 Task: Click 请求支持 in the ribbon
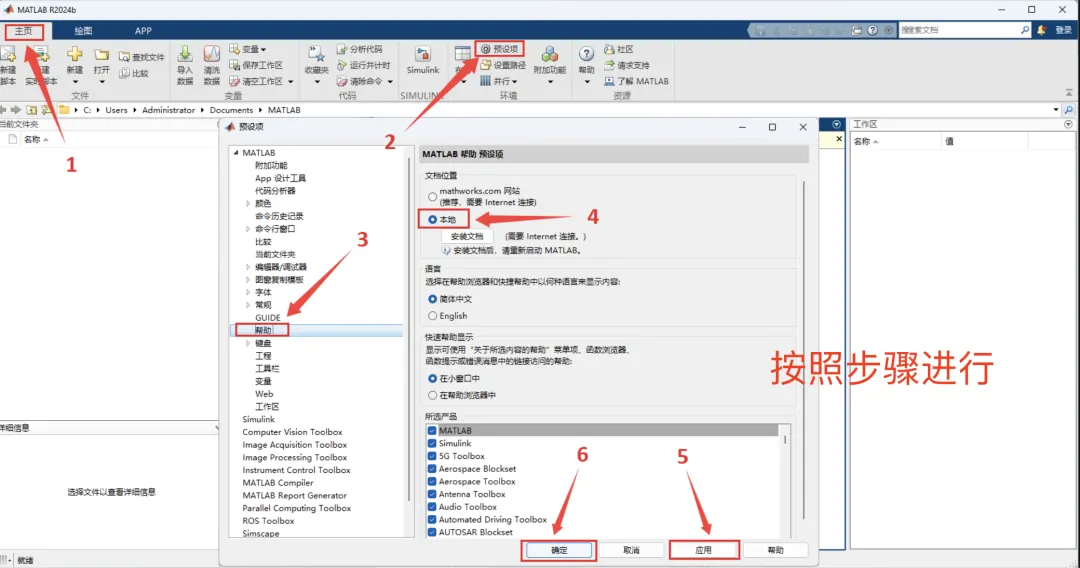pyautogui.click(x=627, y=65)
